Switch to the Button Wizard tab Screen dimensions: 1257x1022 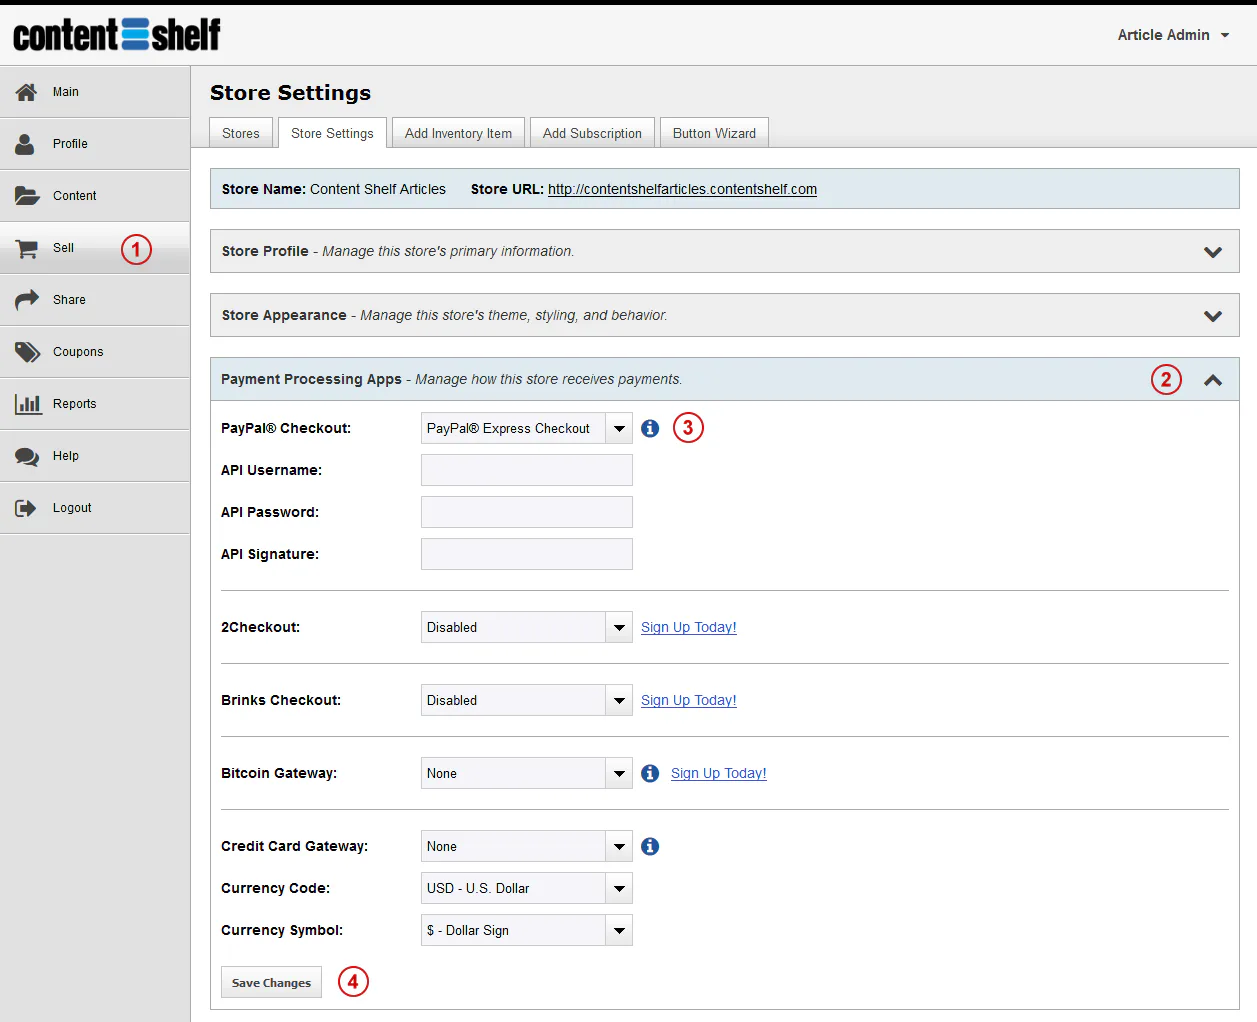(714, 133)
